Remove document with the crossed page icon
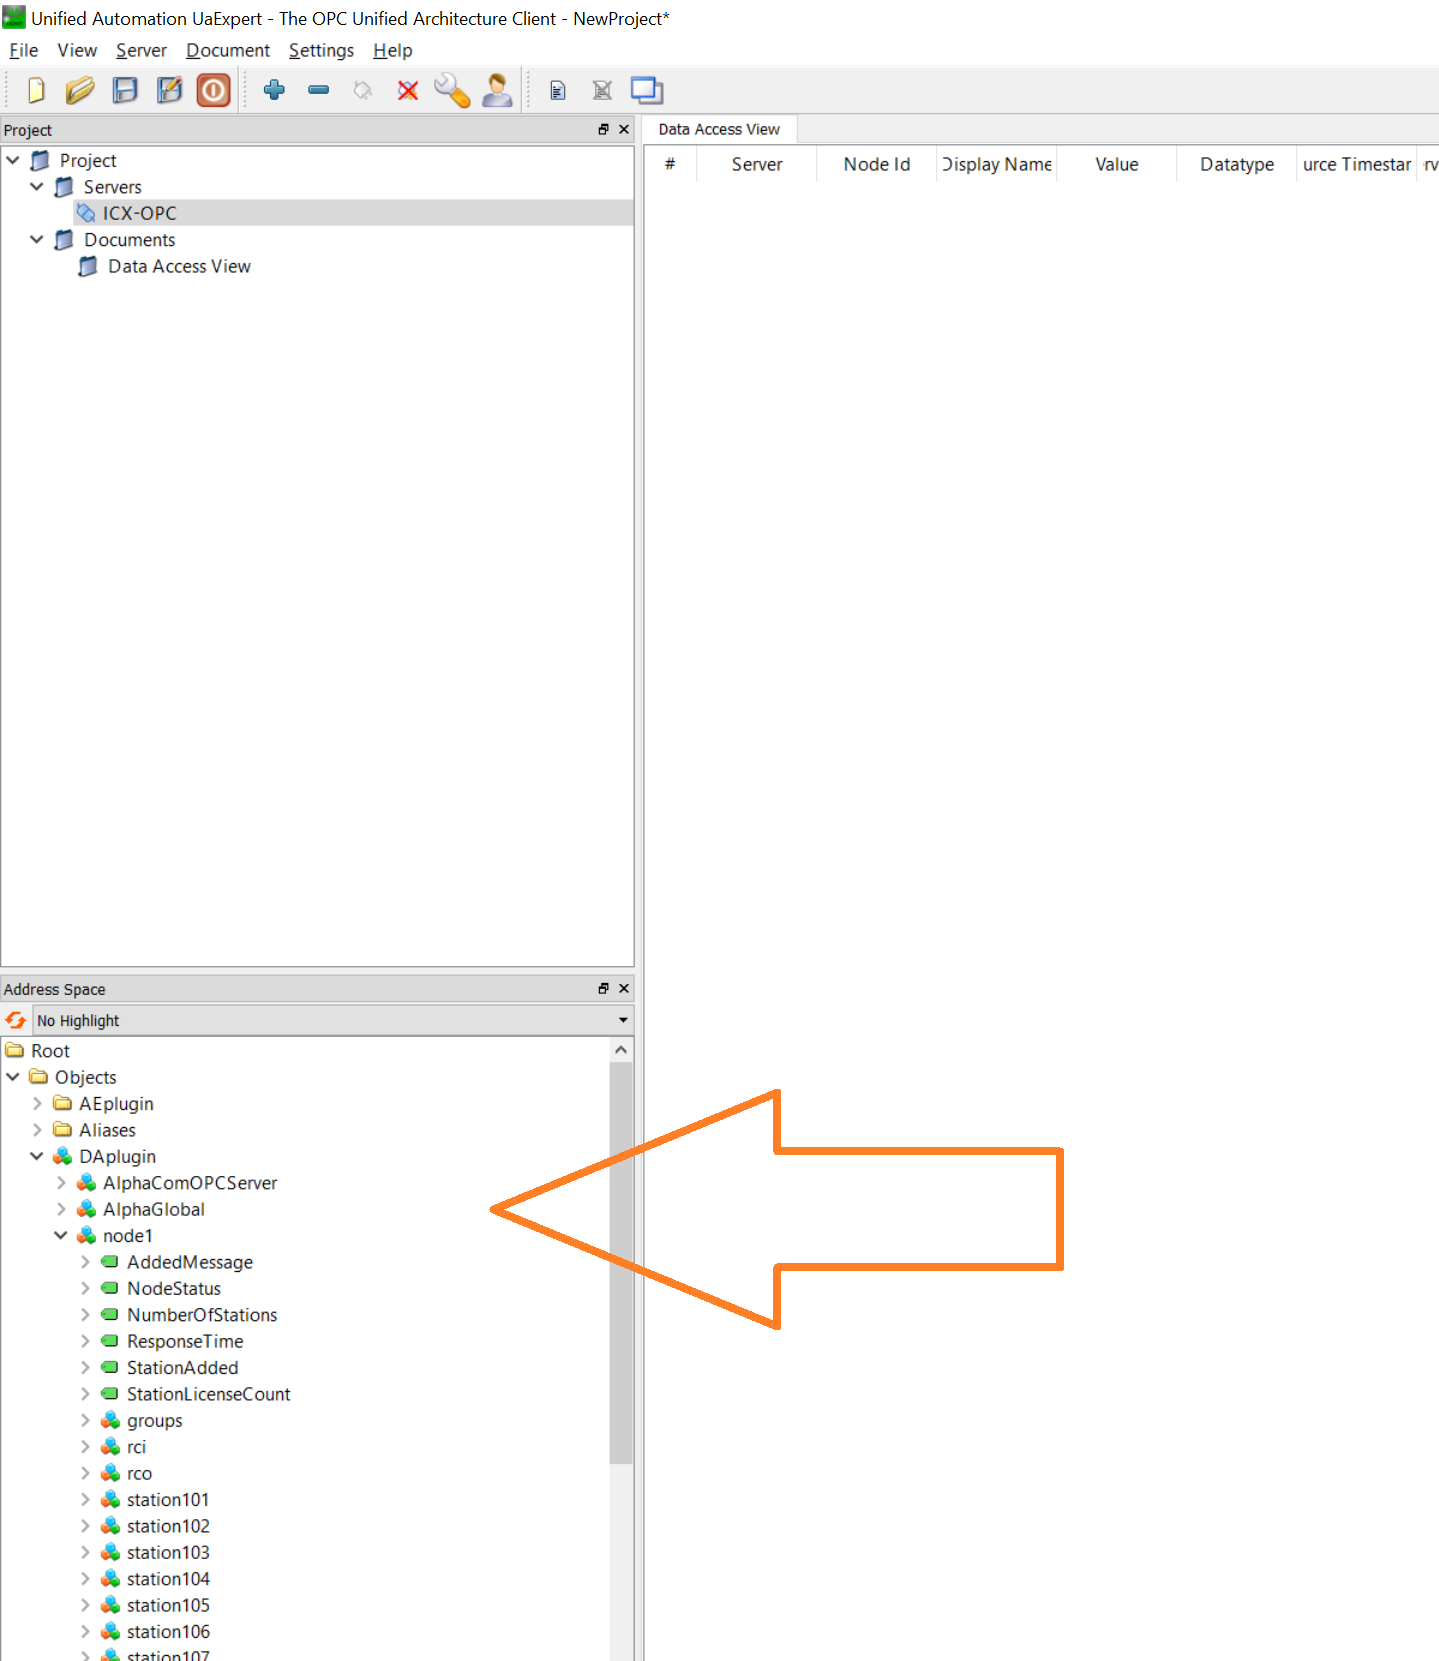The height and width of the screenshot is (1661, 1439). (x=602, y=91)
